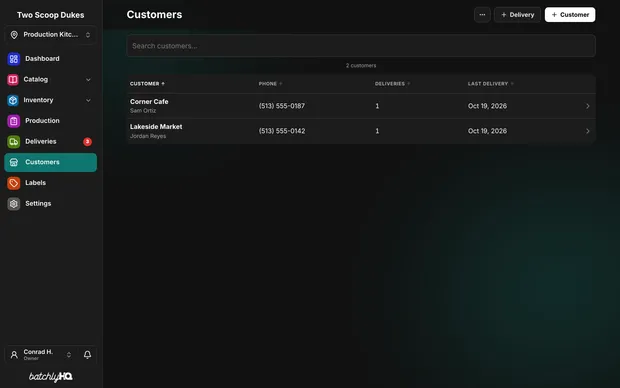Image resolution: width=620 pixels, height=388 pixels.
Task: Open the three-dot more options button
Action: pyautogui.click(x=482, y=15)
